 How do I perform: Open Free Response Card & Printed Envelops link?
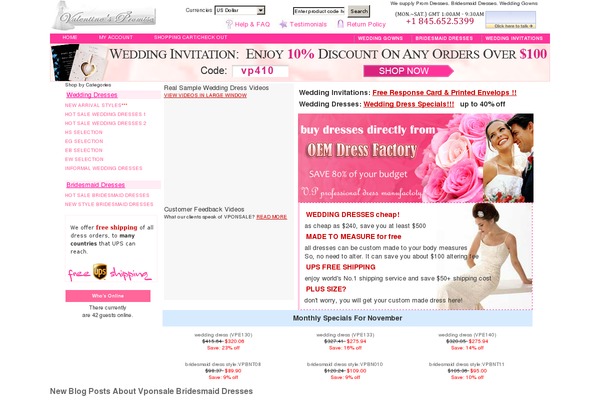point(444,93)
